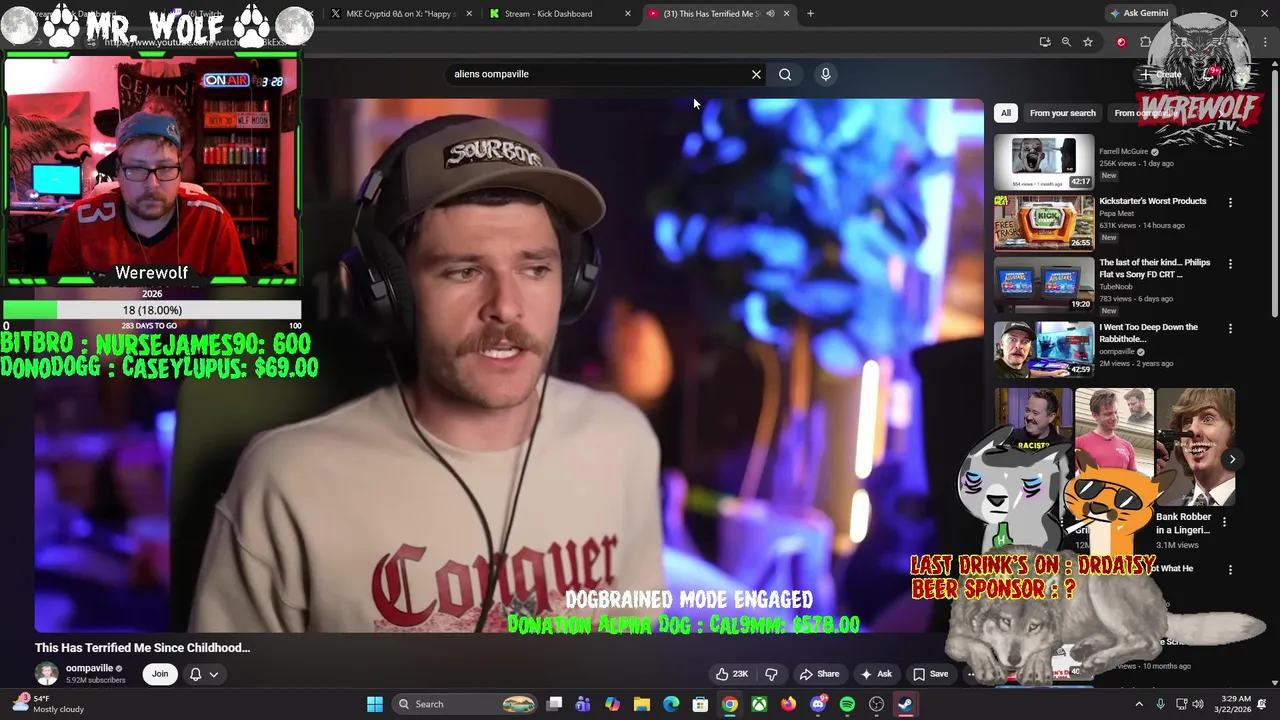Select the All filter chip

1006,113
